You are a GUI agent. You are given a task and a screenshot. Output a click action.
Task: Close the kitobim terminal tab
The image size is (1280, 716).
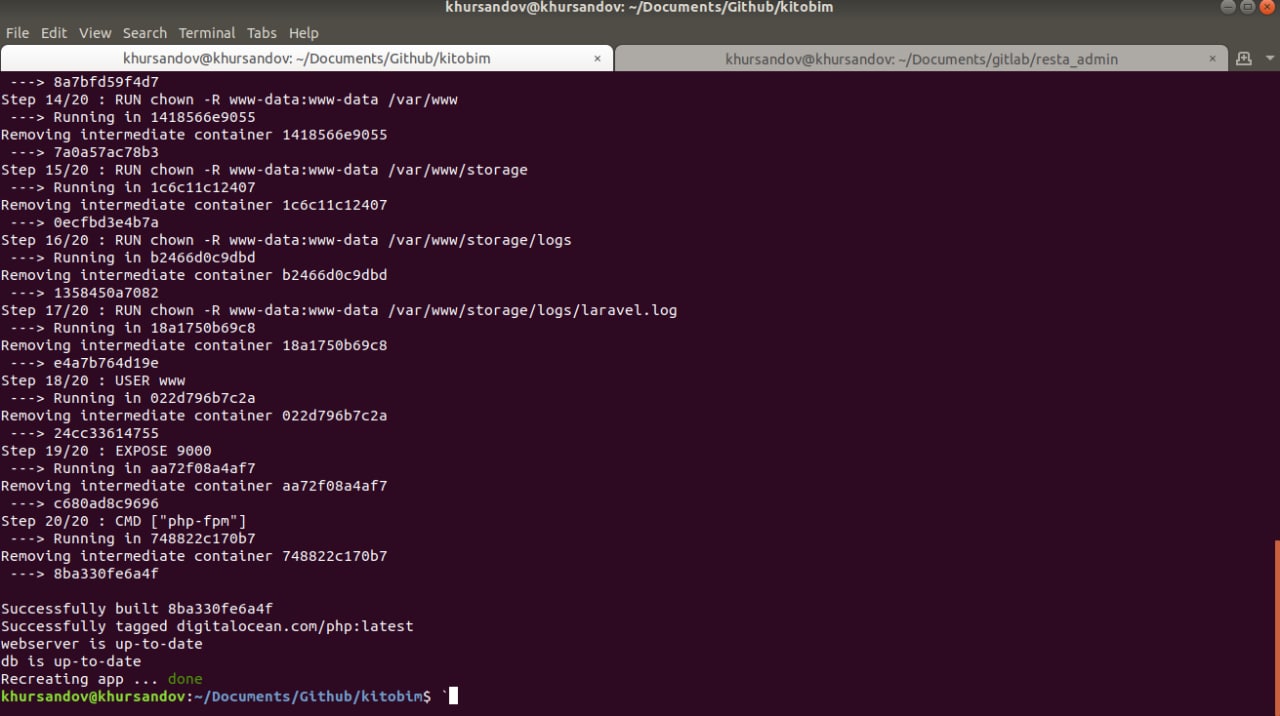(598, 59)
